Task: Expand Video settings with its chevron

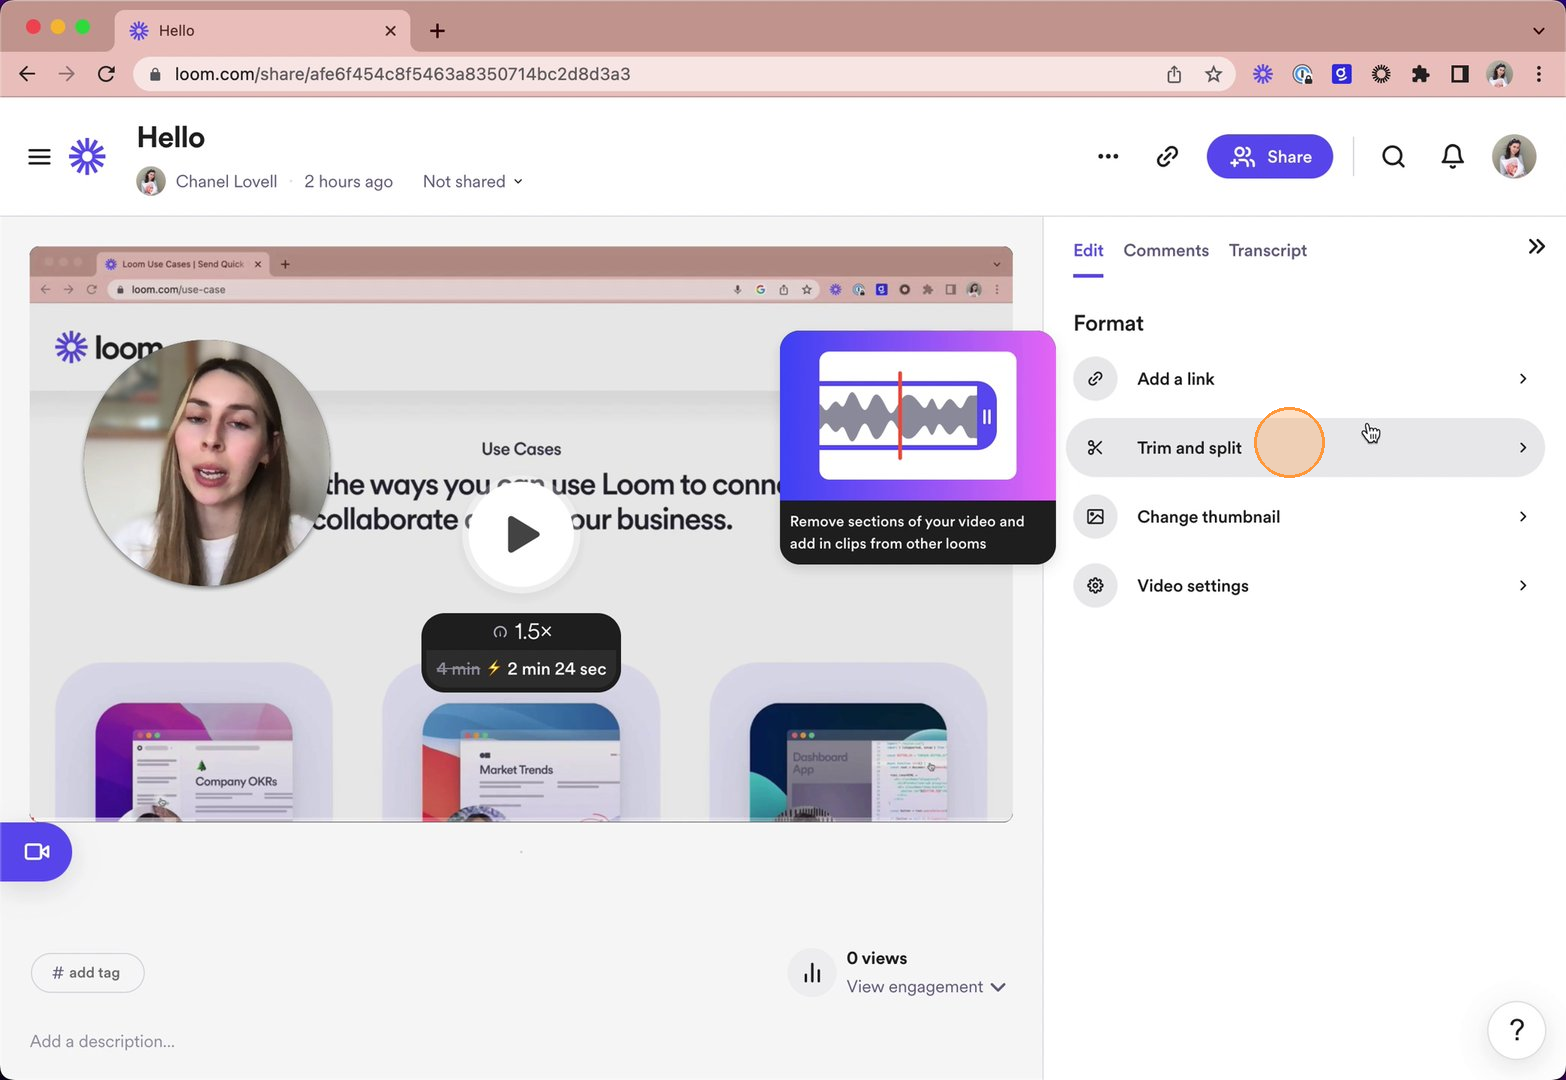Action: pyautogui.click(x=1523, y=586)
